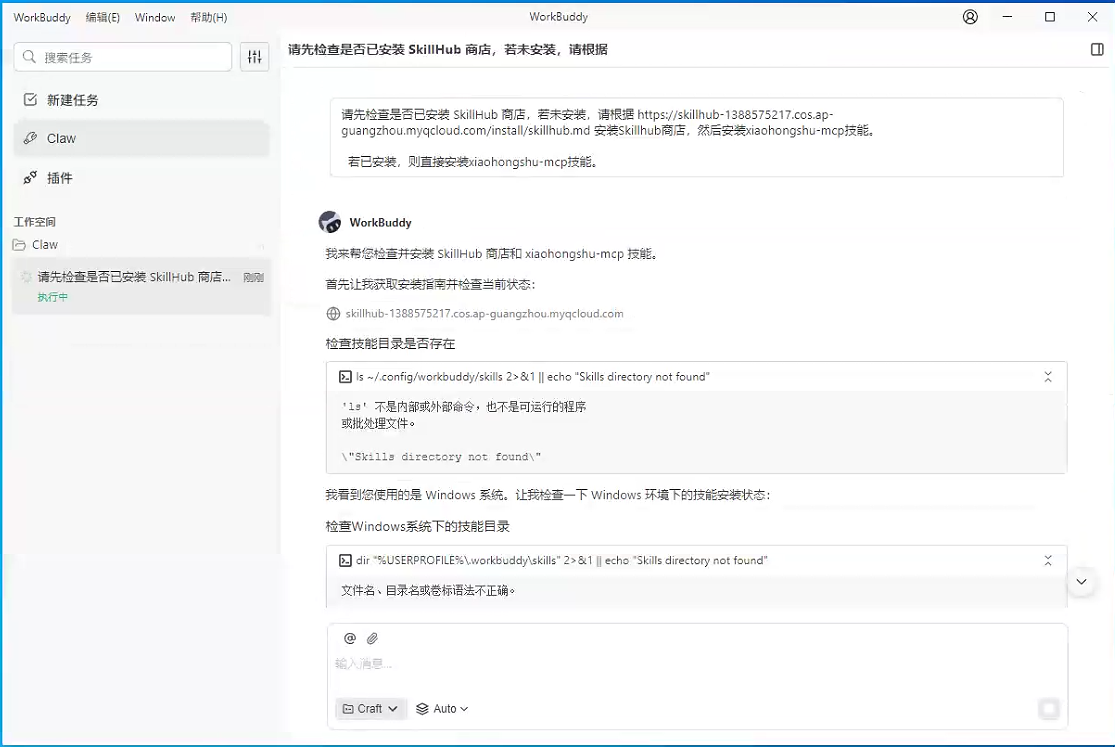This screenshot has width=1115, height=747.
Task: Select the Claw sidebar entry
Action: pos(141,138)
